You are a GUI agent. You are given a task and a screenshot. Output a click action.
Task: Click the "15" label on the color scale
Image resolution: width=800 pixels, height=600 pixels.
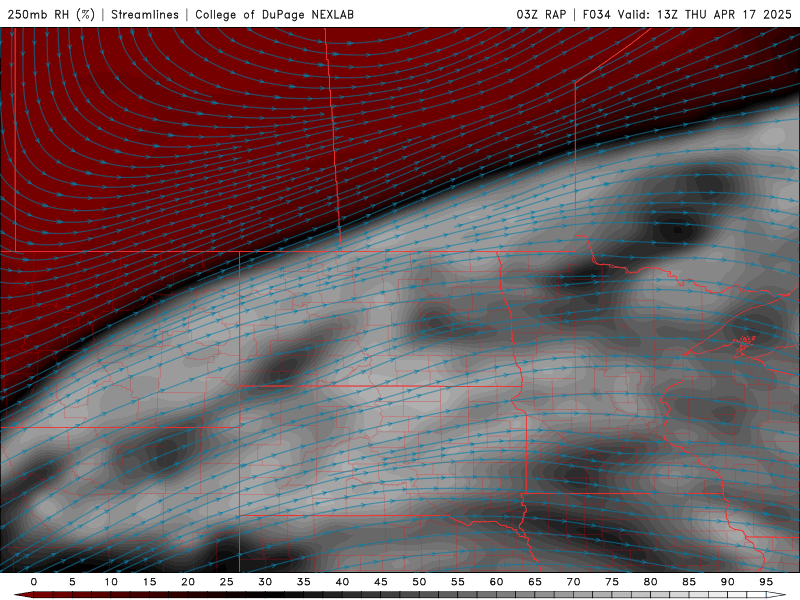click(x=149, y=582)
